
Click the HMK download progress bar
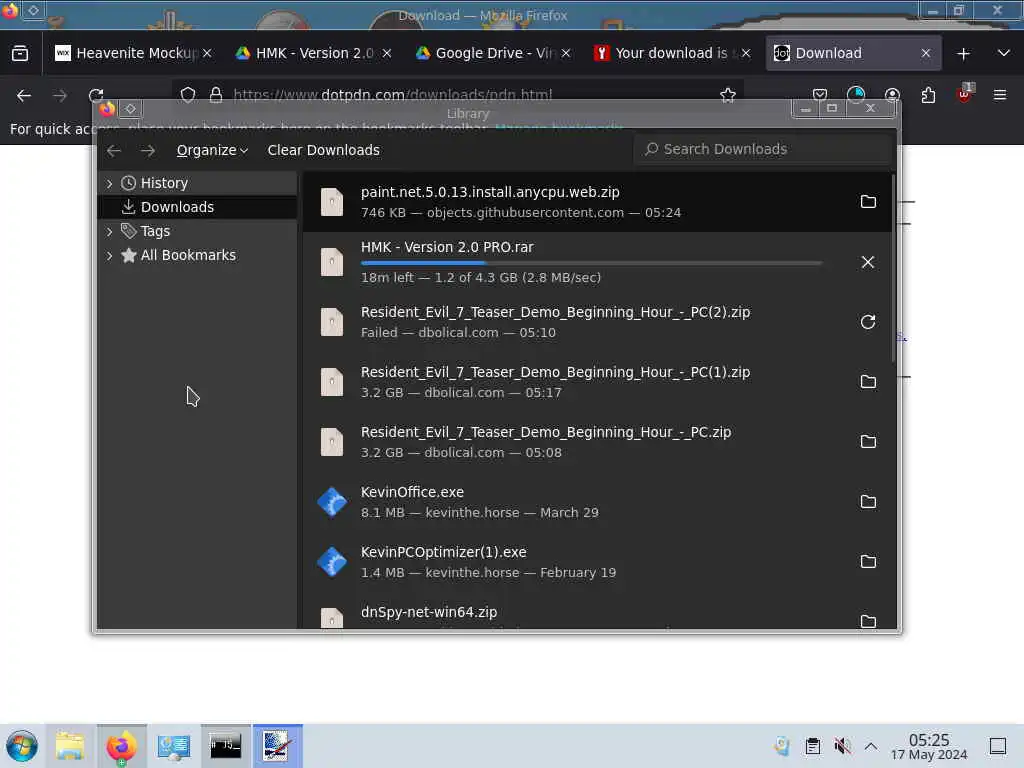pyautogui.click(x=591, y=263)
